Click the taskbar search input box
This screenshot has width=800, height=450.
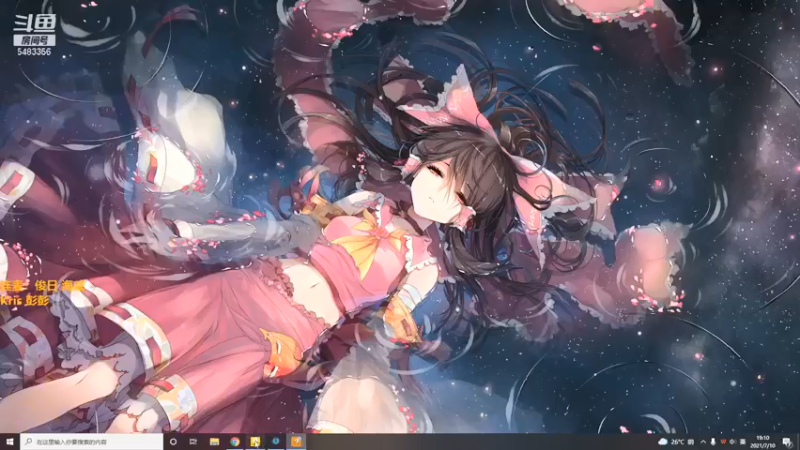pos(92,442)
